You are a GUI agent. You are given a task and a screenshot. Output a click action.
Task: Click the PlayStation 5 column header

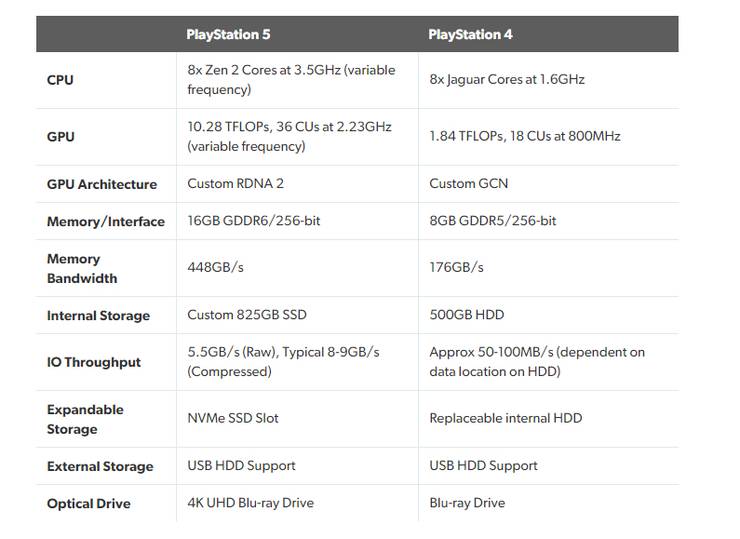[x=228, y=34]
